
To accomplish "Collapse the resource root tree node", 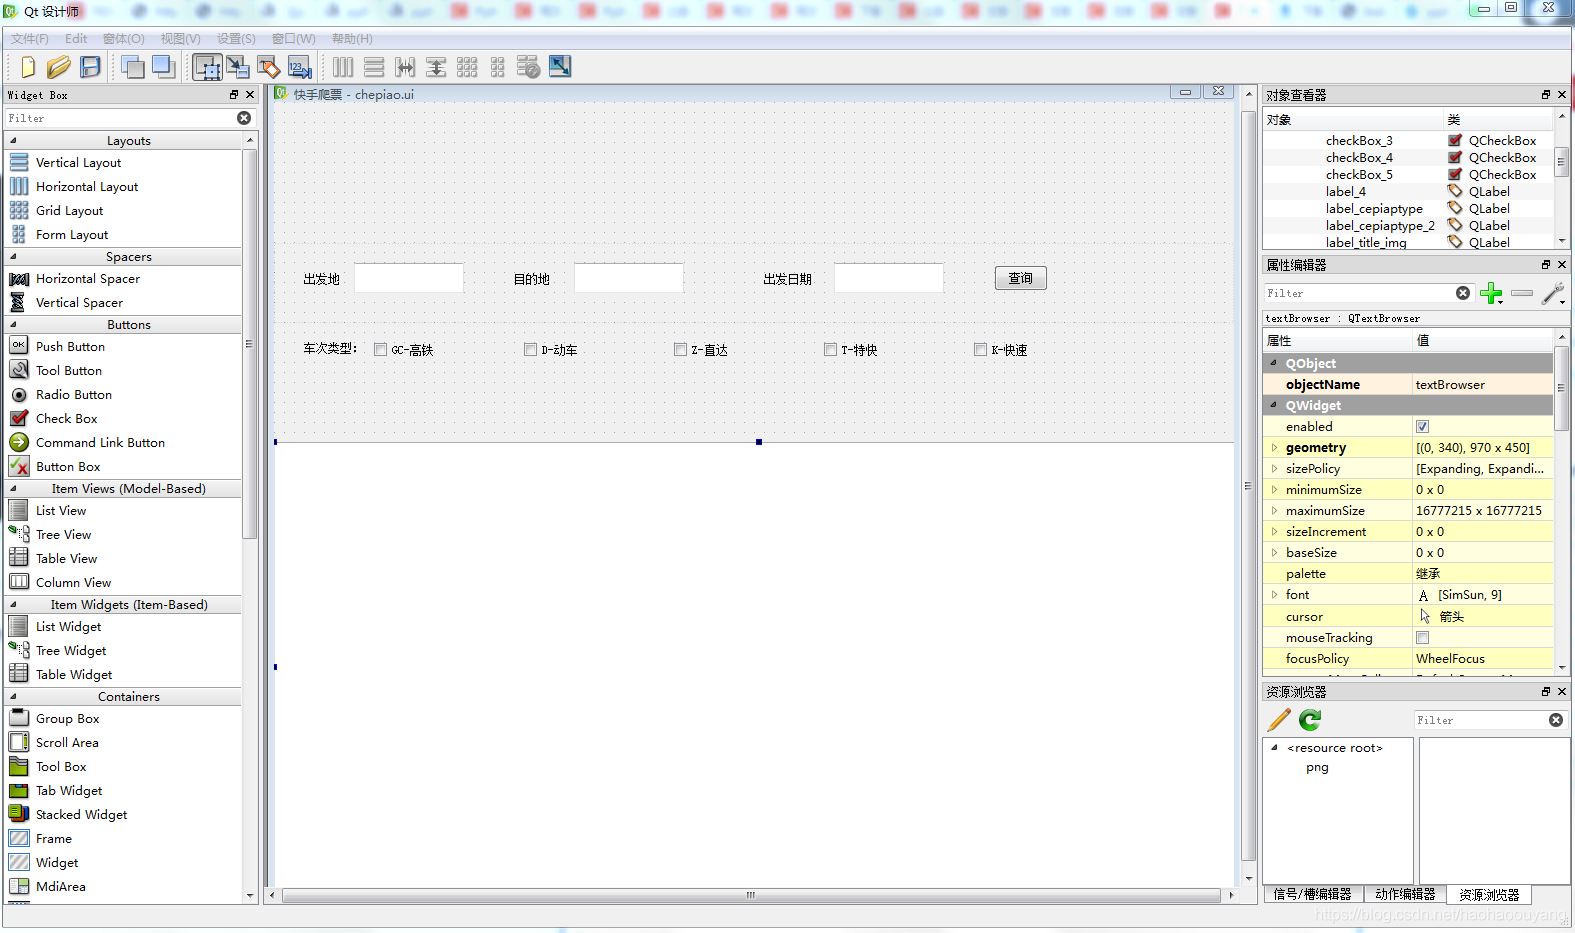I will [x=1274, y=748].
